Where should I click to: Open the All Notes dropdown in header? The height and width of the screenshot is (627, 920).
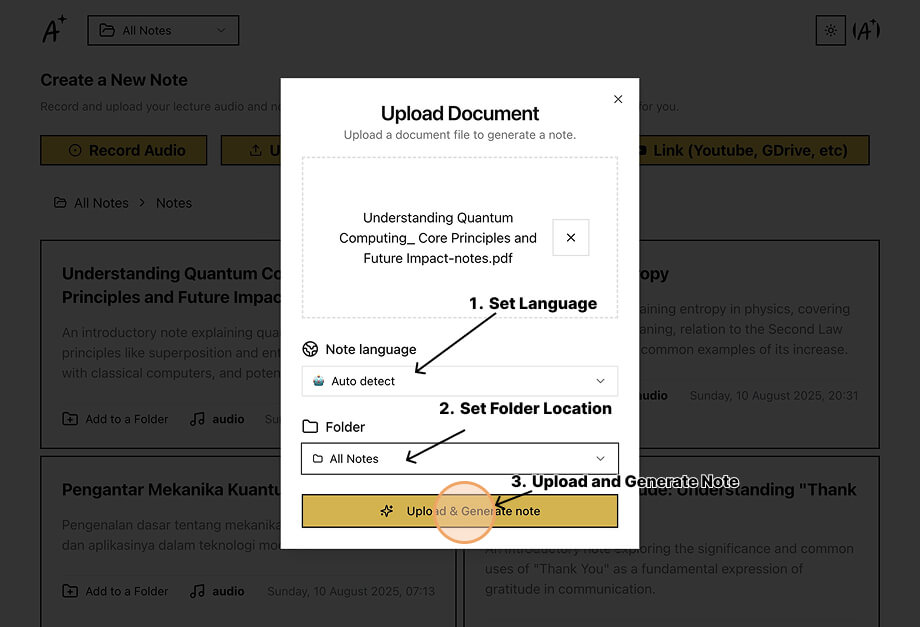coord(163,30)
